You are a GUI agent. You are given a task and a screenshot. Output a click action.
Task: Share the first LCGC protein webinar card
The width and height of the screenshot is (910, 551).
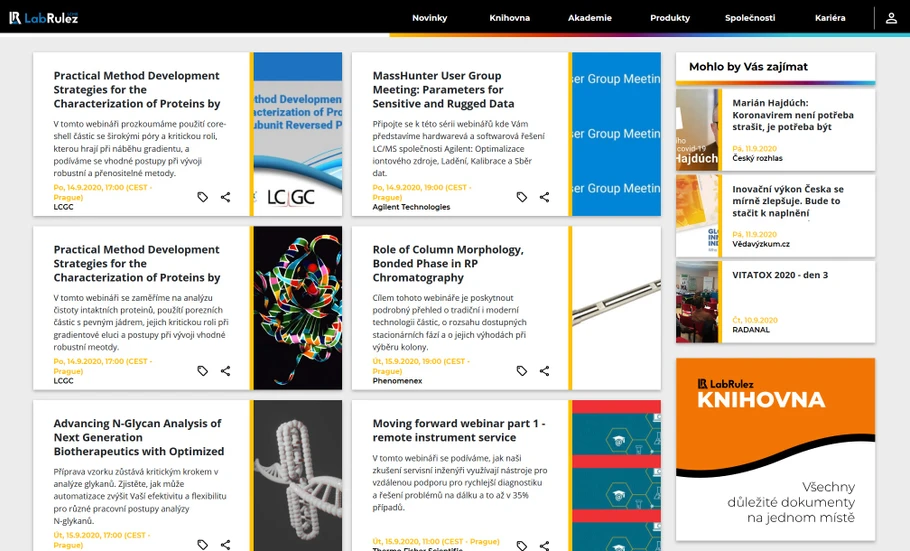point(225,197)
